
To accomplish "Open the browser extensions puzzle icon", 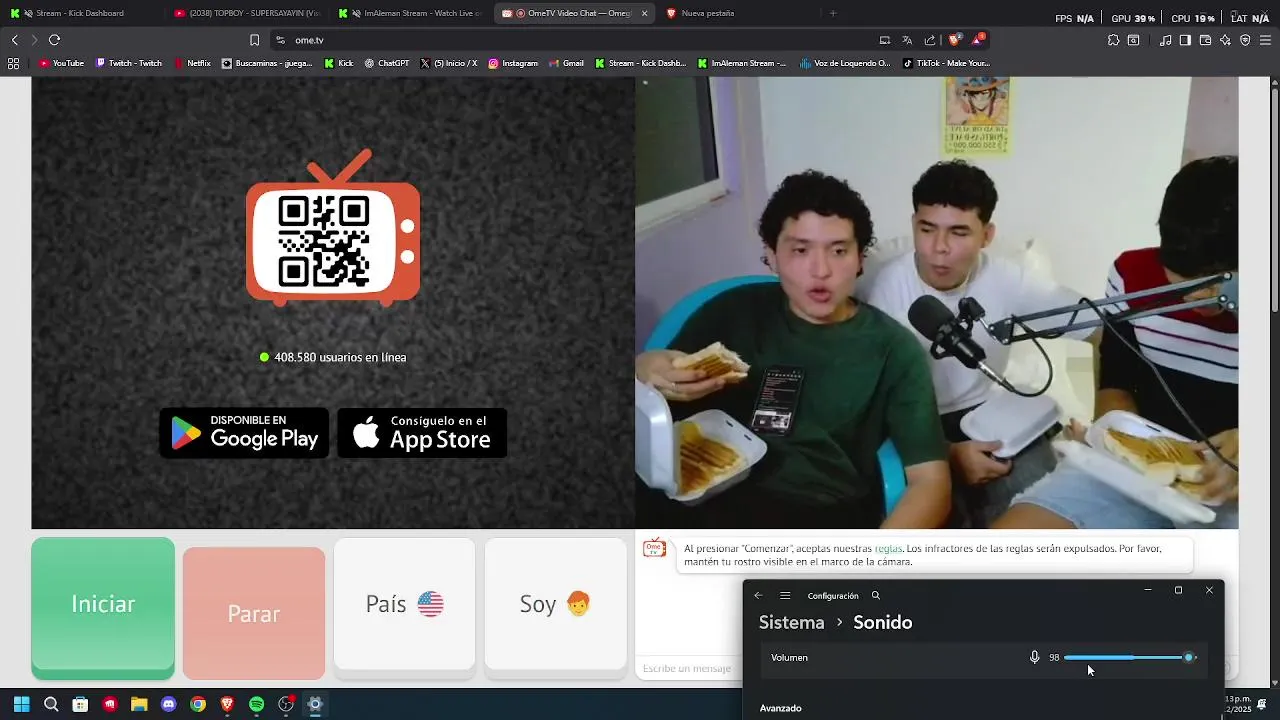I will [x=1113, y=40].
